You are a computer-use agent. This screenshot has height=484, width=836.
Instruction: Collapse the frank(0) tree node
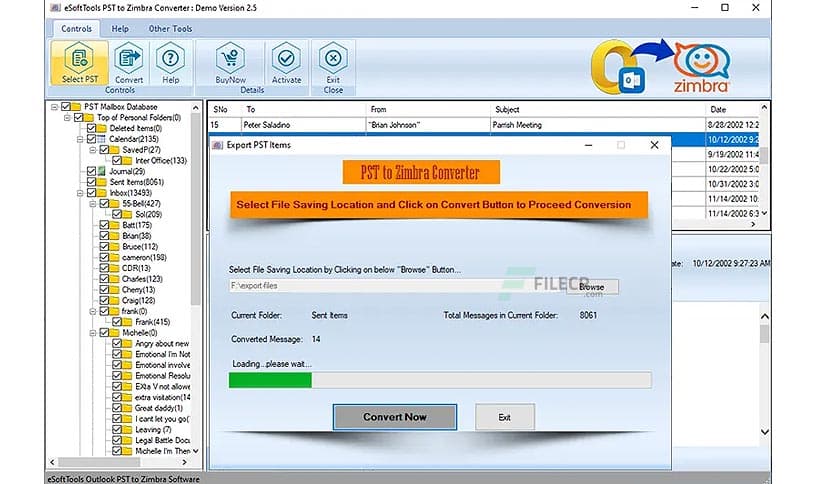93,311
